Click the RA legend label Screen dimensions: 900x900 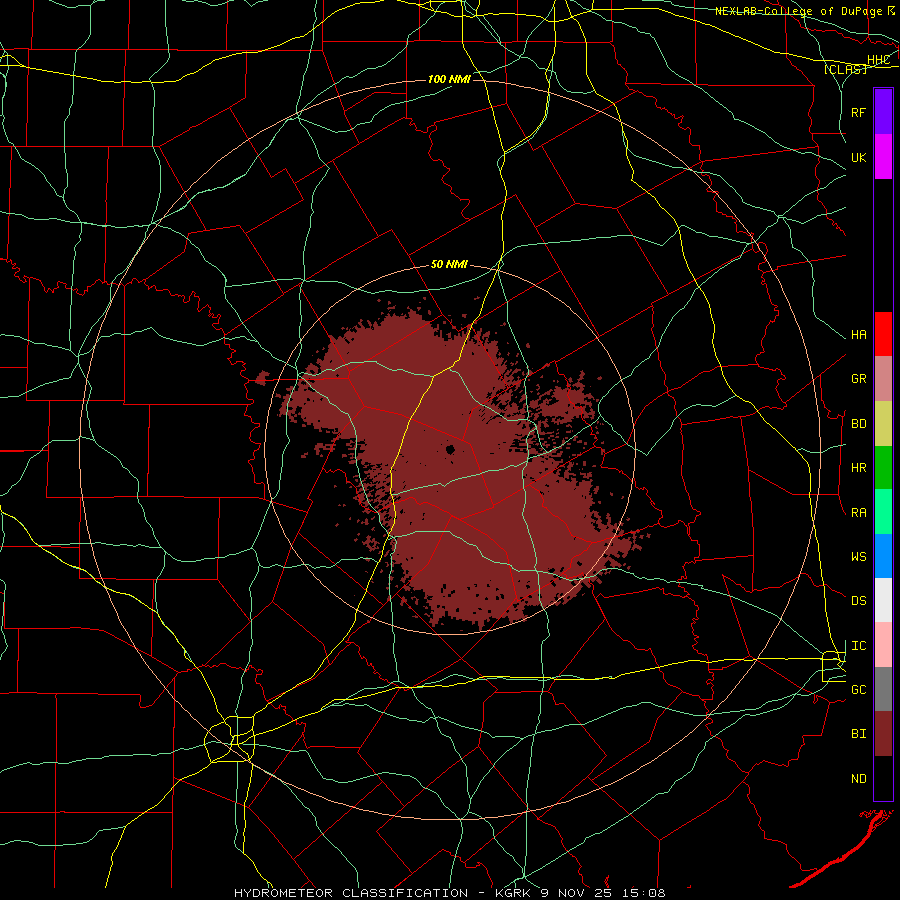click(x=858, y=513)
